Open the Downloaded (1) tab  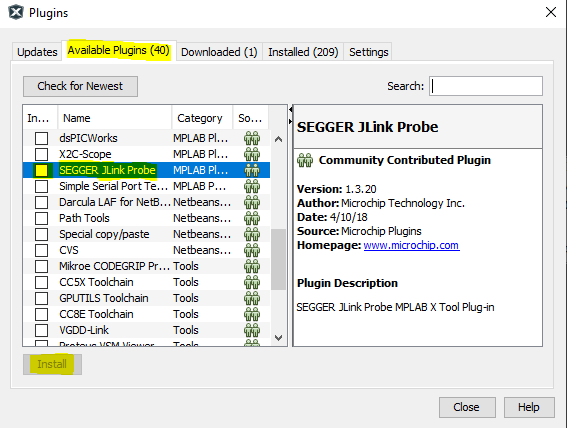[219, 52]
